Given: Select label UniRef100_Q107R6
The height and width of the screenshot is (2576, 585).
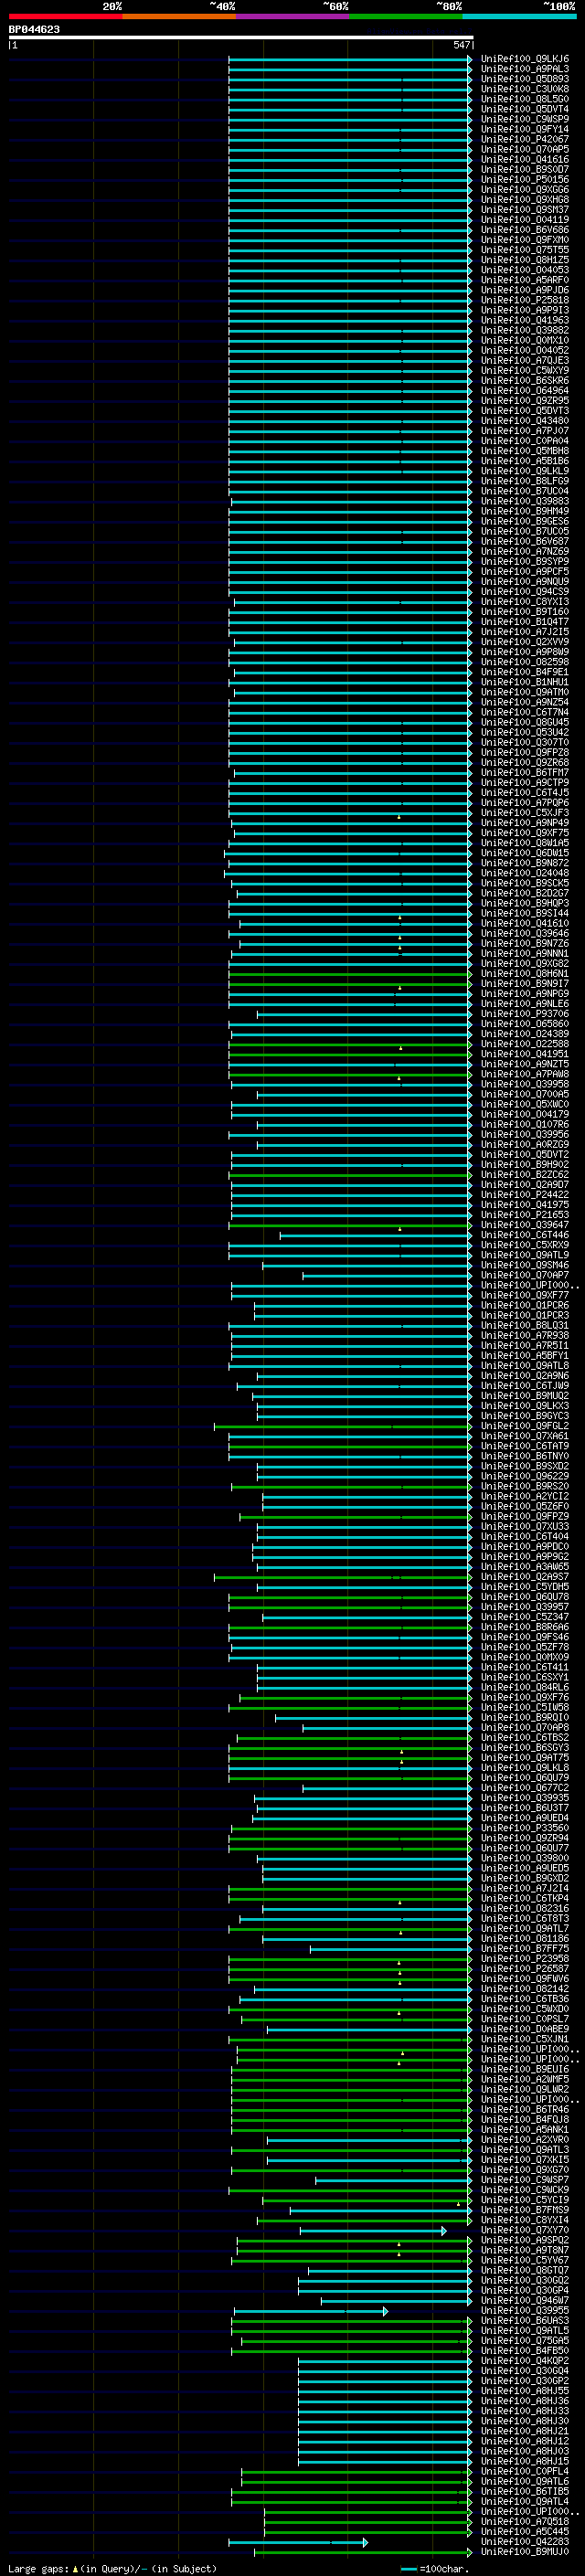Looking at the screenshot, I should coord(524,1124).
